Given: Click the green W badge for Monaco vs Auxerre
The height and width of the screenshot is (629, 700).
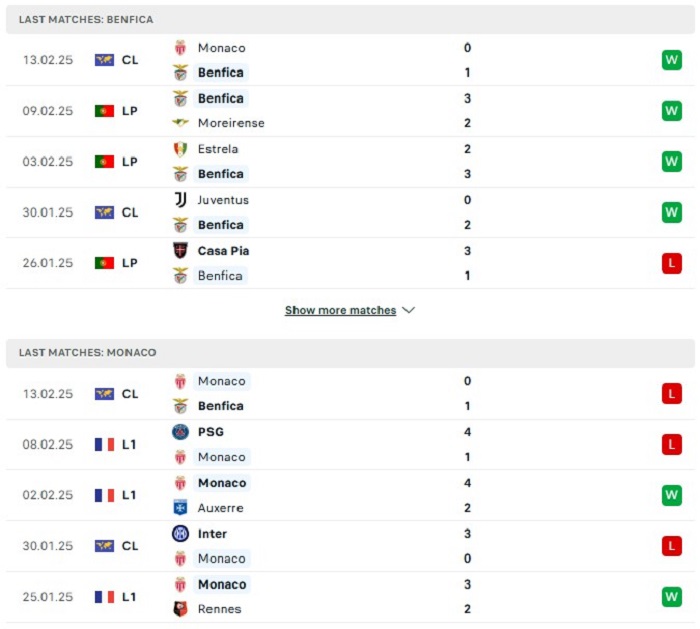Looking at the screenshot, I should [x=672, y=495].
